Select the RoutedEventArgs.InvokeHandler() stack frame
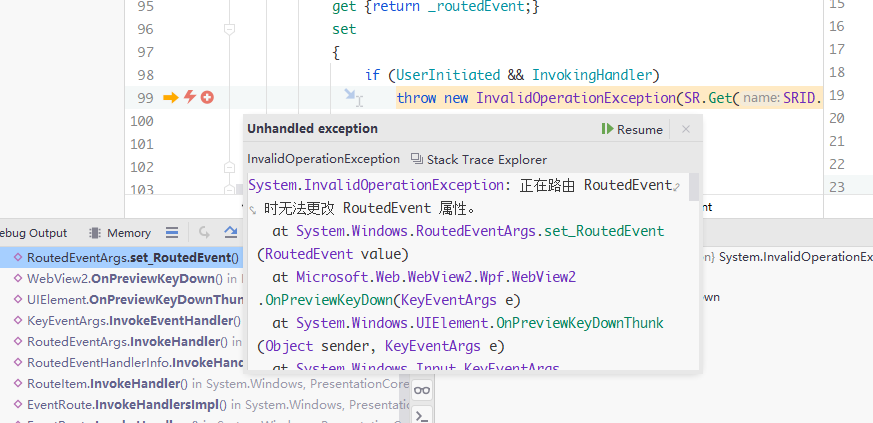 point(121,342)
